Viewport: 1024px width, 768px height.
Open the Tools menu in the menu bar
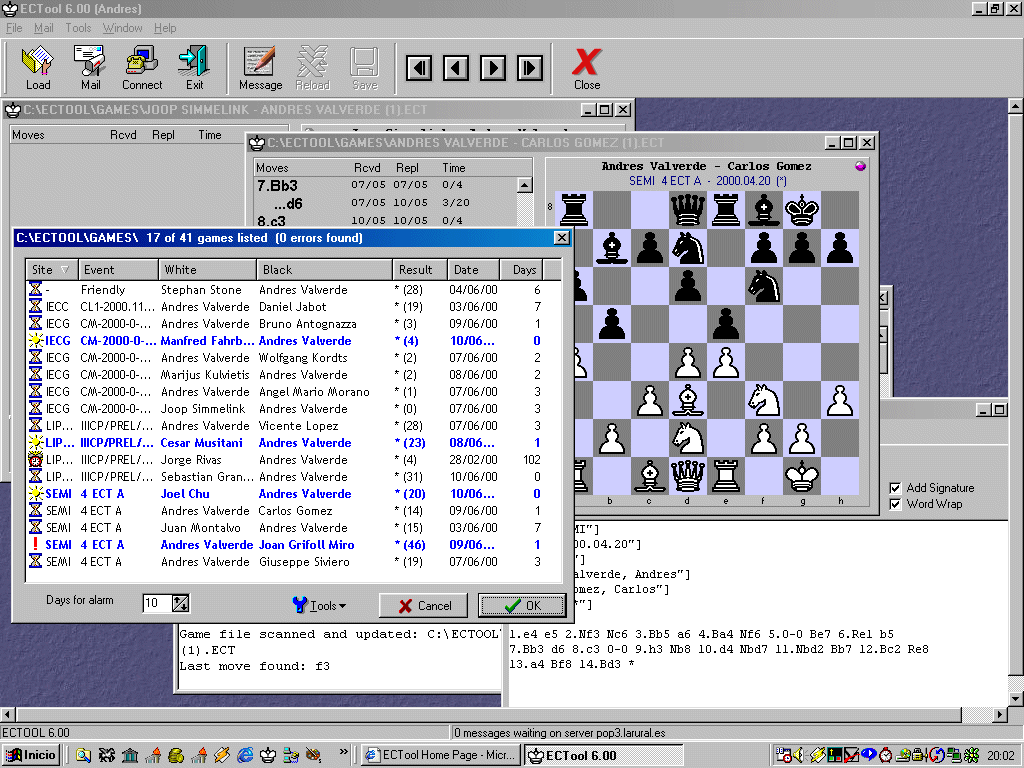coord(78,28)
